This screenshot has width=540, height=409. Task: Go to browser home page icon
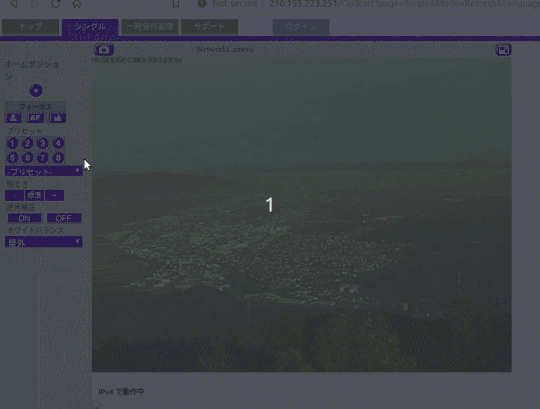(76, 4)
